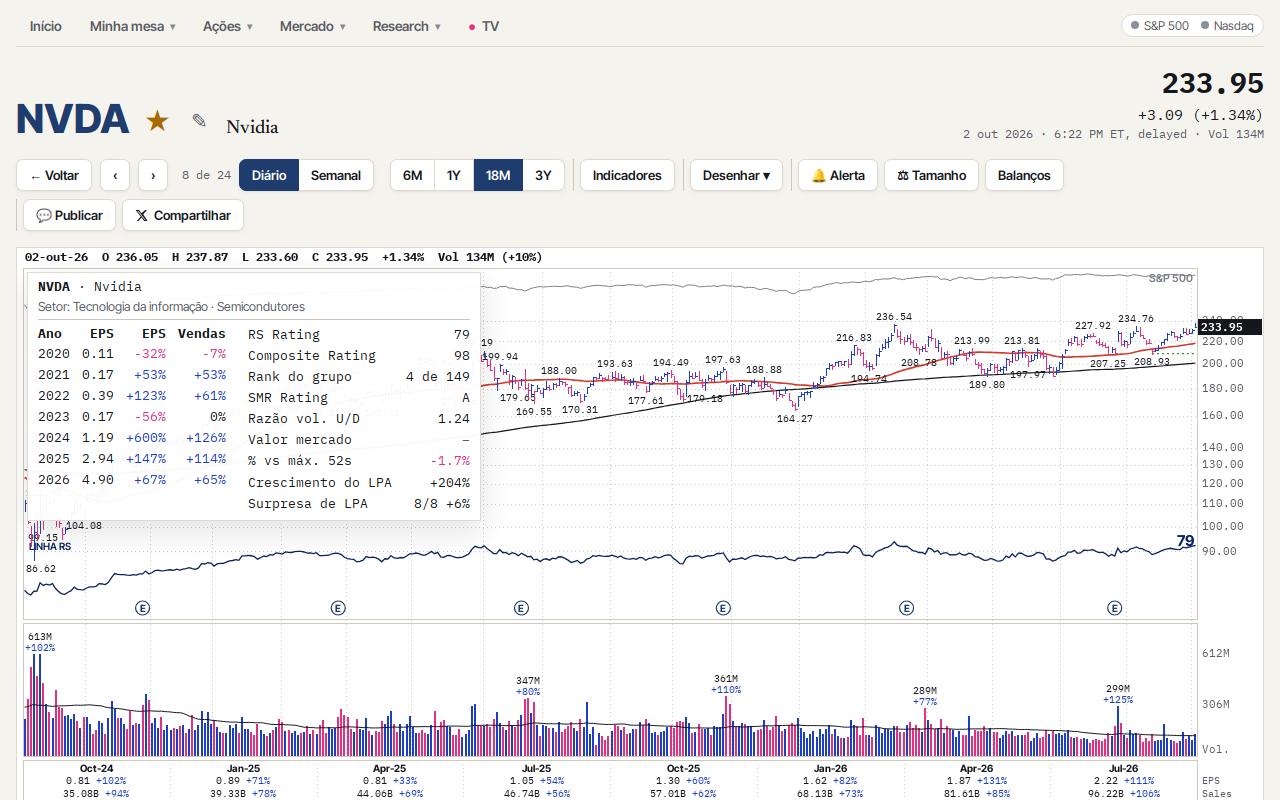
Task: Open the Tamanho position sizing button
Action: tap(931, 175)
